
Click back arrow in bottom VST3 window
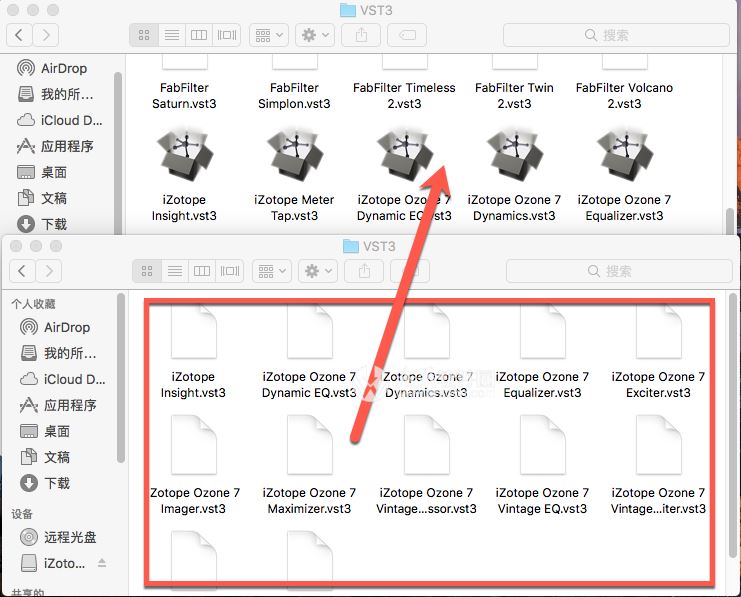(x=22, y=271)
